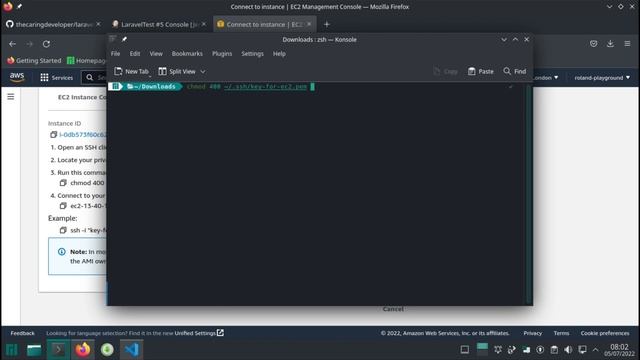Click Cancel on the EC2 connect page
The width and height of the screenshot is (640, 360).
(393, 309)
